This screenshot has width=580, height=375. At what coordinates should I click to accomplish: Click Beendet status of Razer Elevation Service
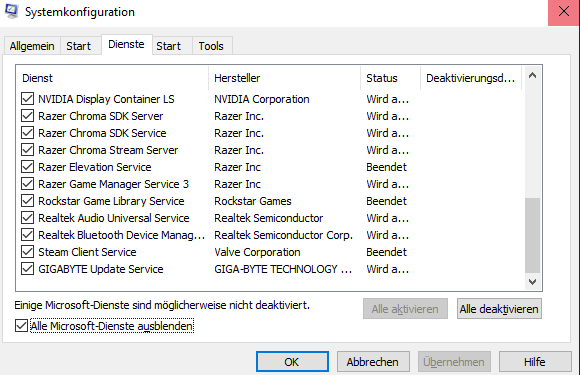point(387,167)
